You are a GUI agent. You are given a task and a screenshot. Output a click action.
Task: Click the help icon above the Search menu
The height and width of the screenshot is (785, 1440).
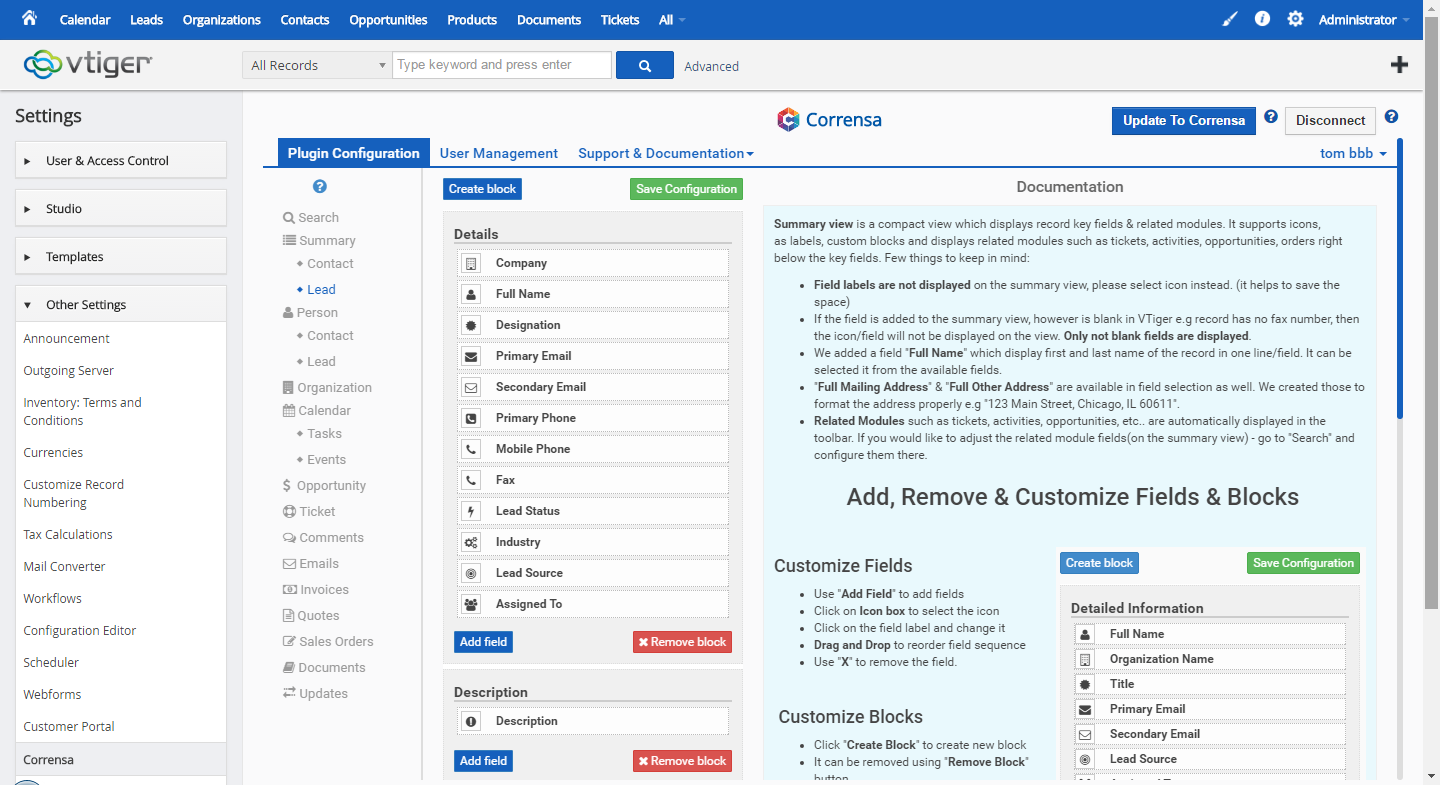click(320, 187)
